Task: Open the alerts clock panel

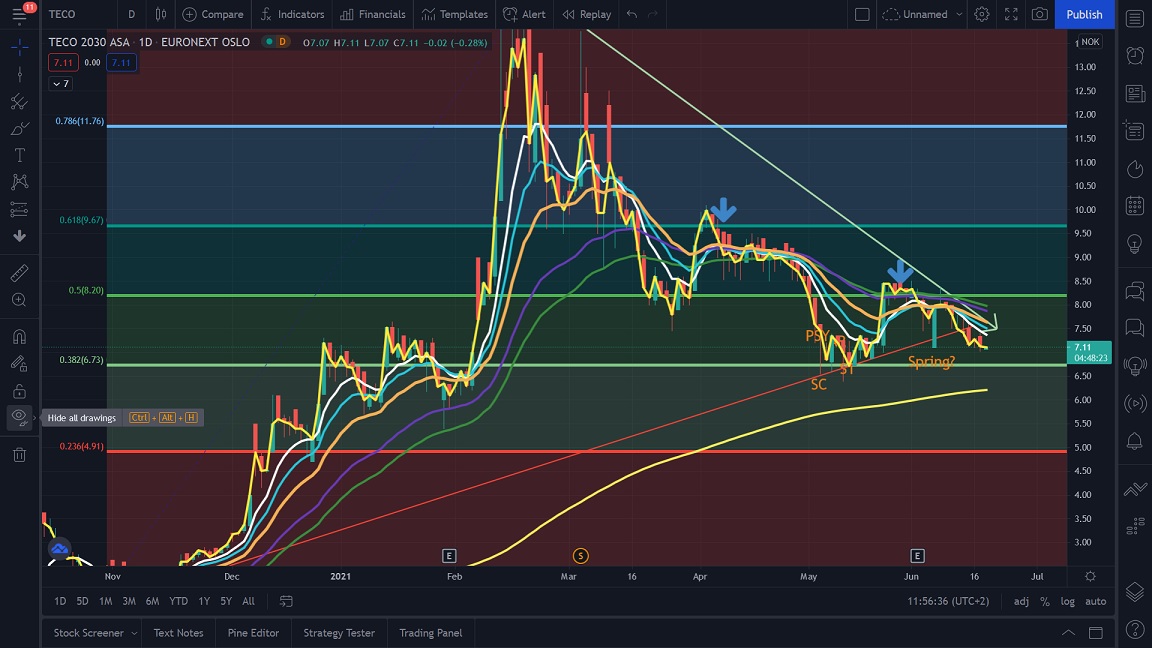Action: tap(1135, 55)
